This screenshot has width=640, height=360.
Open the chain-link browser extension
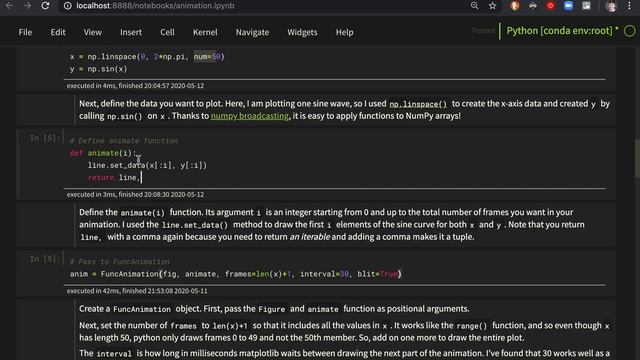[x=533, y=6]
